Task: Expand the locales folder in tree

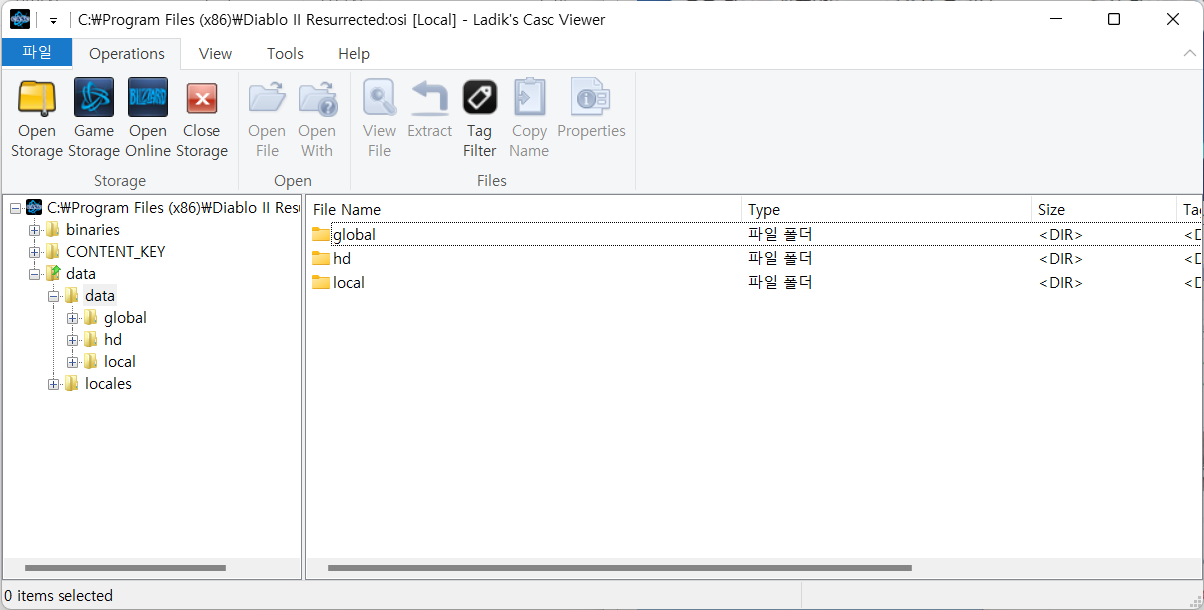Action: tap(53, 384)
